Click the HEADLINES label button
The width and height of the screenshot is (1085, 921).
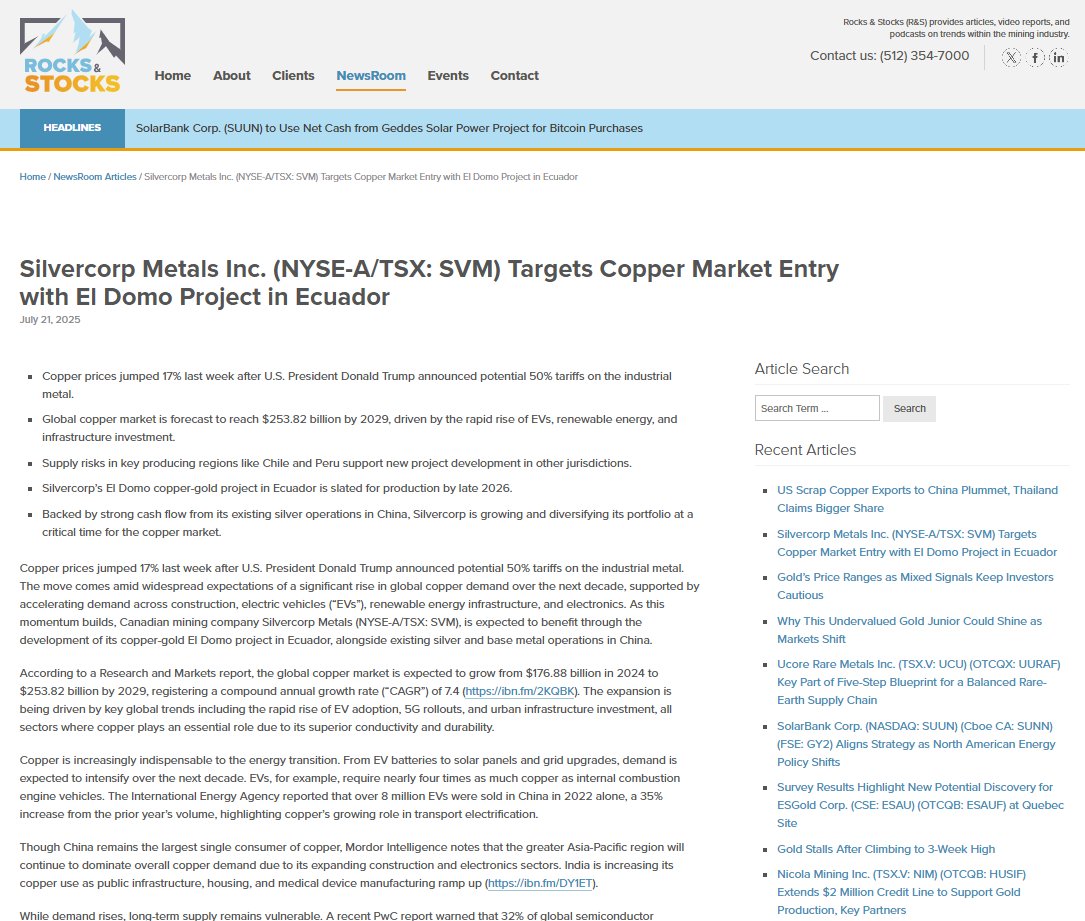pos(72,128)
